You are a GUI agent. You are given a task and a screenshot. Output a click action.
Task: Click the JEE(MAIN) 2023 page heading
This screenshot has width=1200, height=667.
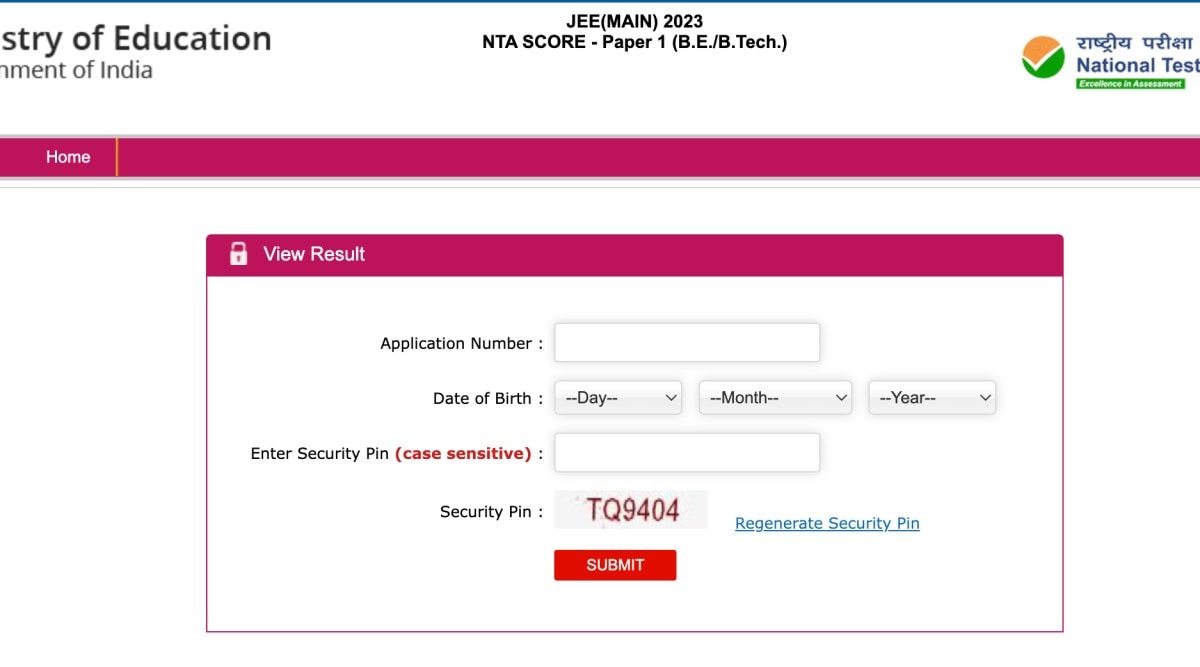tap(637, 20)
